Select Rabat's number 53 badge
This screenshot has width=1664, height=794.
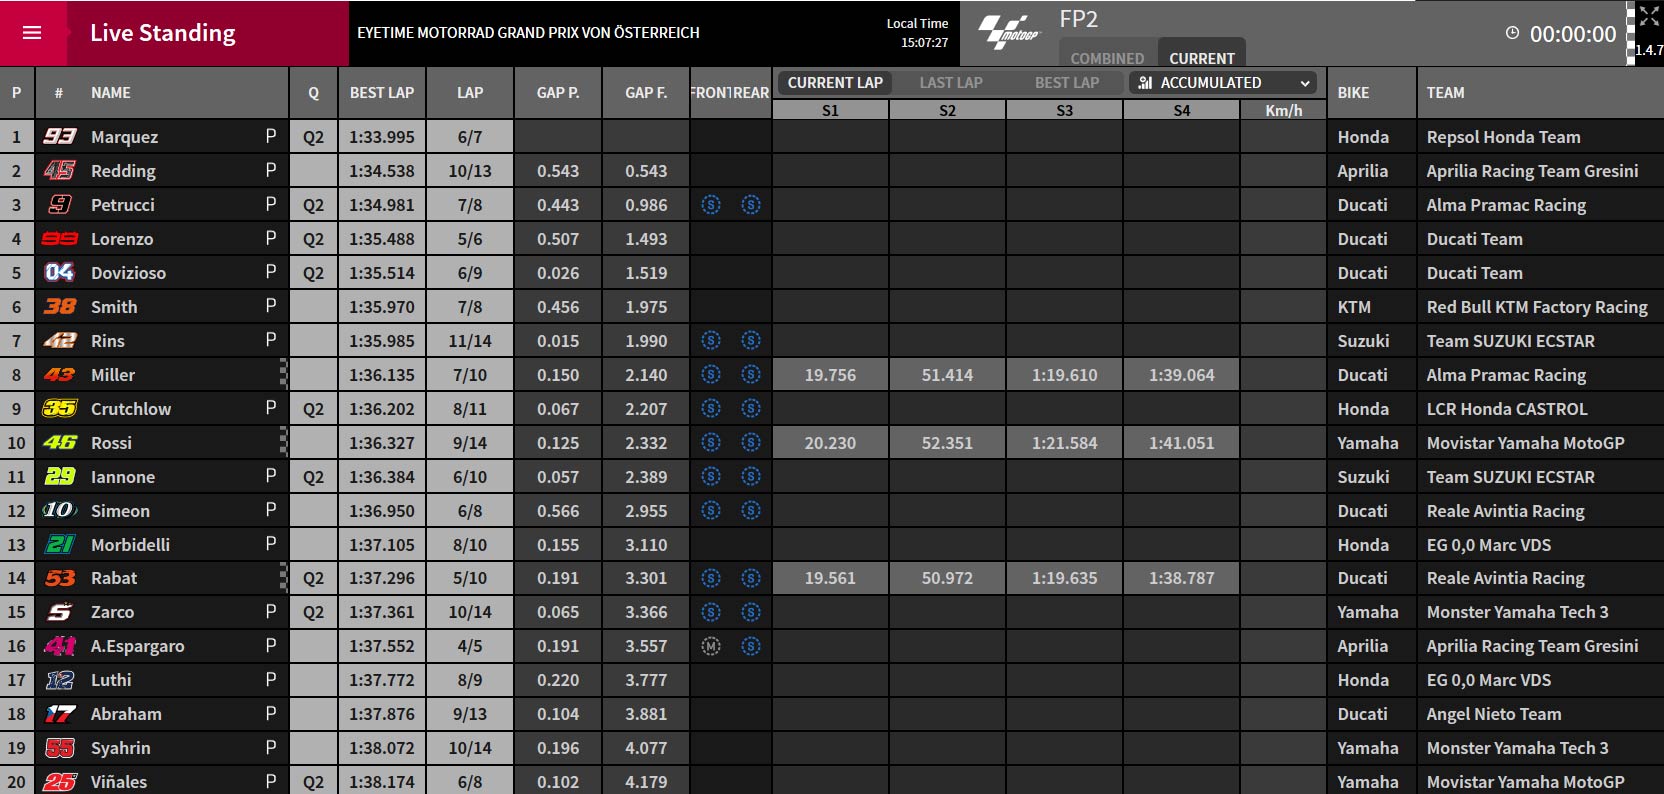pos(60,578)
